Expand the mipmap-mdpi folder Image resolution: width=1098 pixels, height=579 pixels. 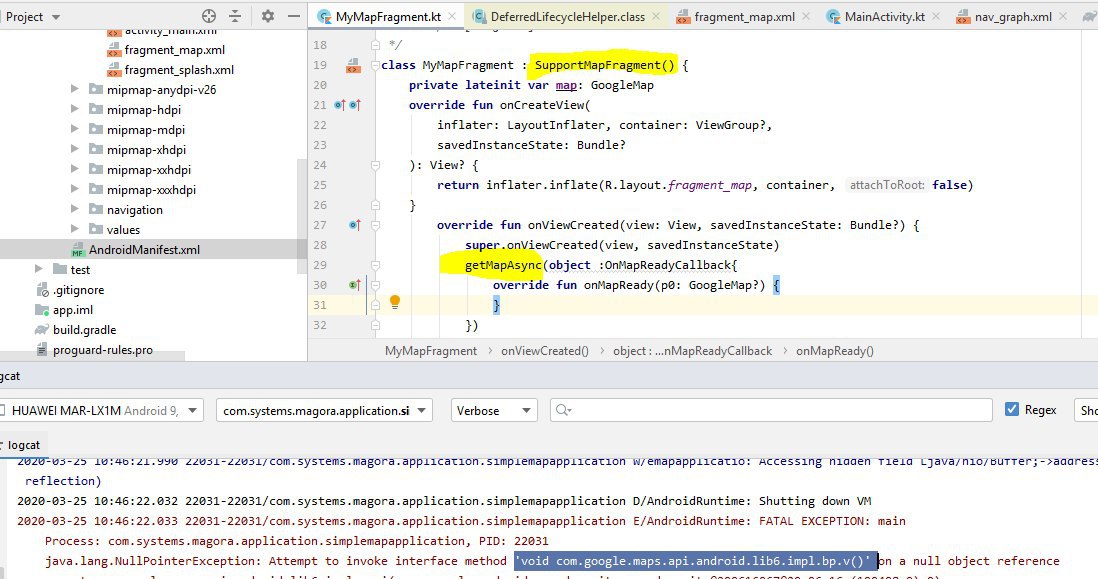74,129
